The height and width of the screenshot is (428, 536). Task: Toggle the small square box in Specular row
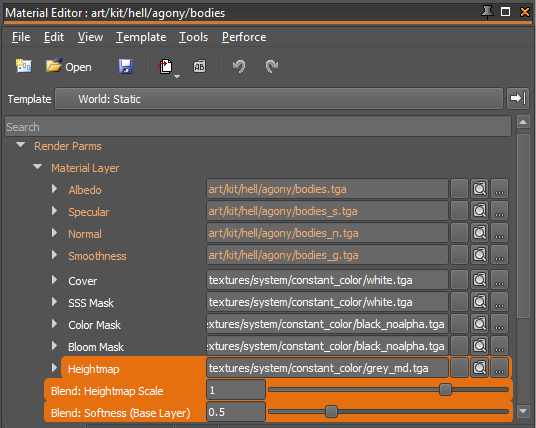(x=459, y=211)
